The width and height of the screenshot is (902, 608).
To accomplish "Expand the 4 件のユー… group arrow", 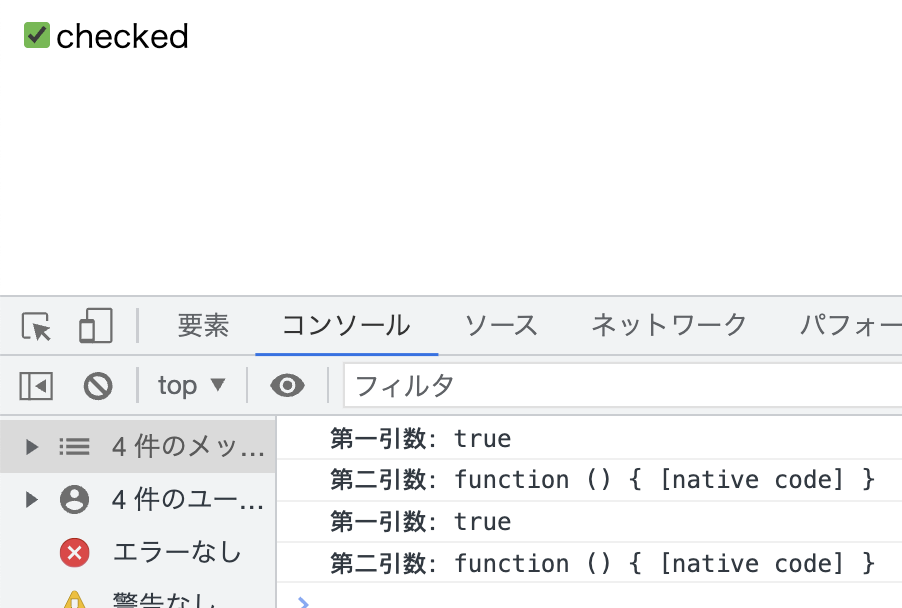I will tap(32, 499).
